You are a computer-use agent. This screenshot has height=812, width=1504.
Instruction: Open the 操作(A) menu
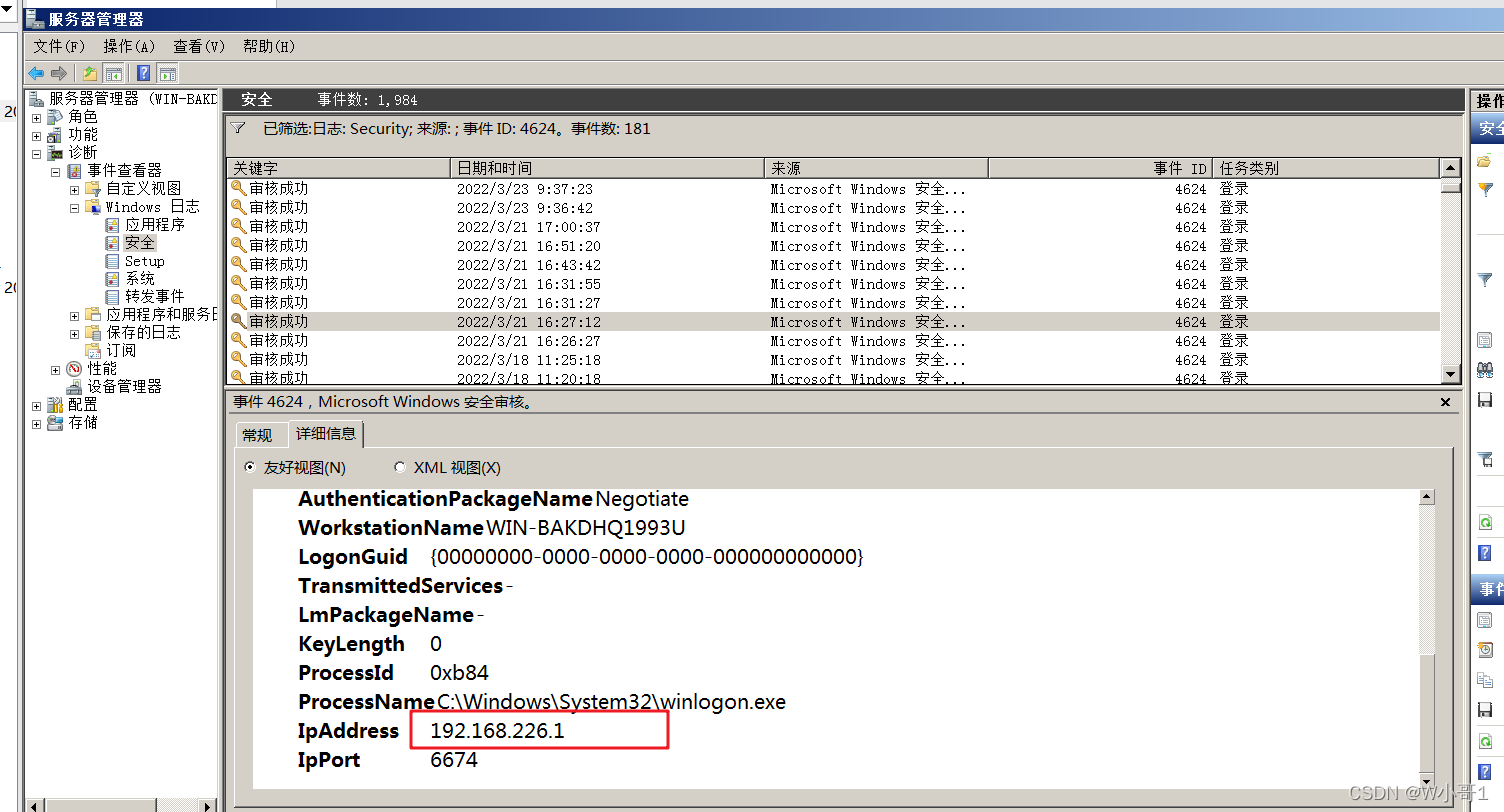coord(129,46)
